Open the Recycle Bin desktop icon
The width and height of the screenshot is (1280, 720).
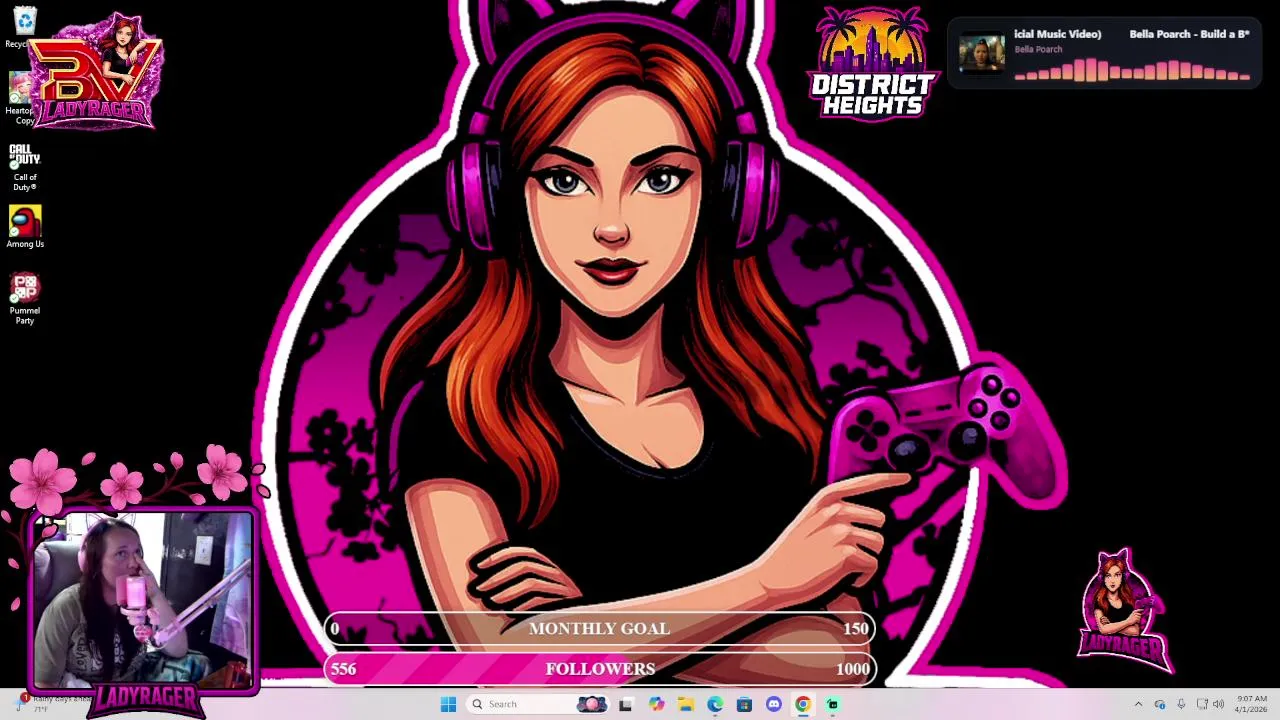24,27
